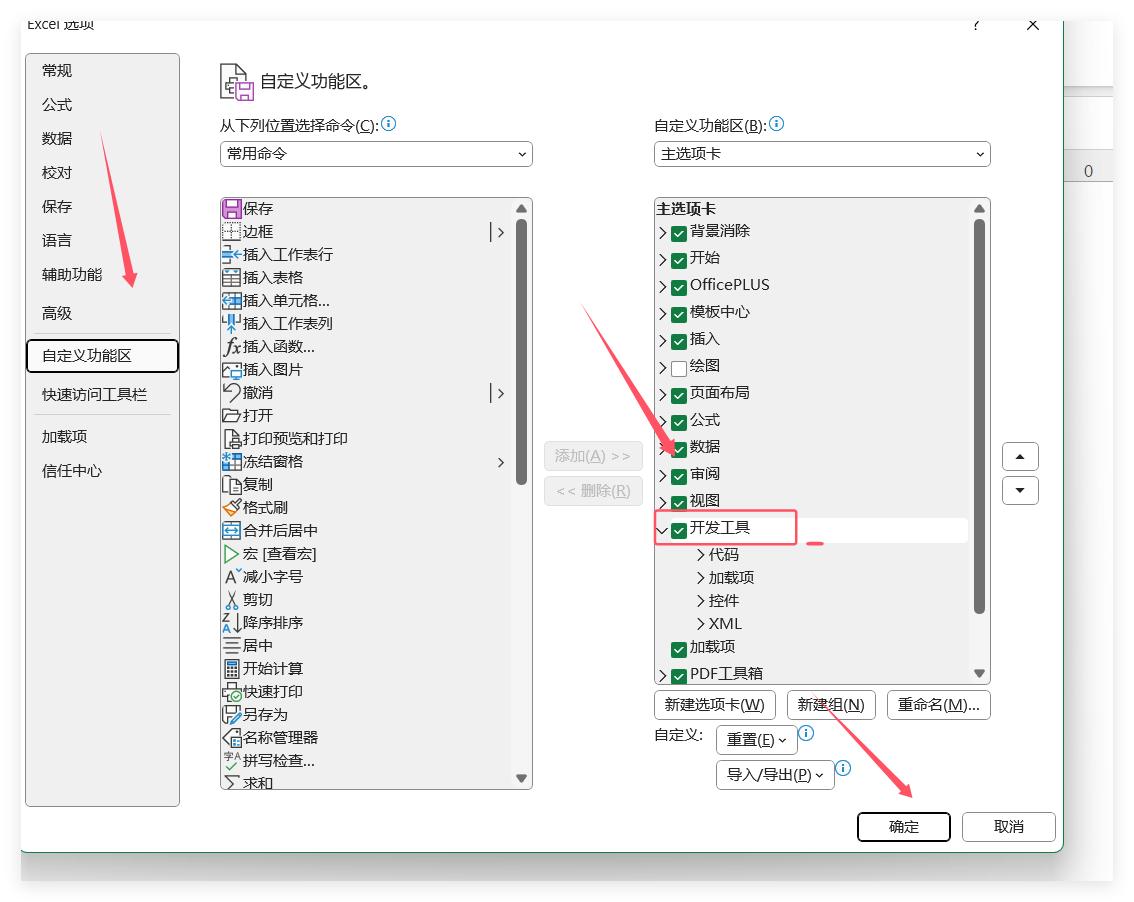The image size is (1134, 902).
Task: Expand the XML group
Action: pyautogui.click(x=700, y=624)
